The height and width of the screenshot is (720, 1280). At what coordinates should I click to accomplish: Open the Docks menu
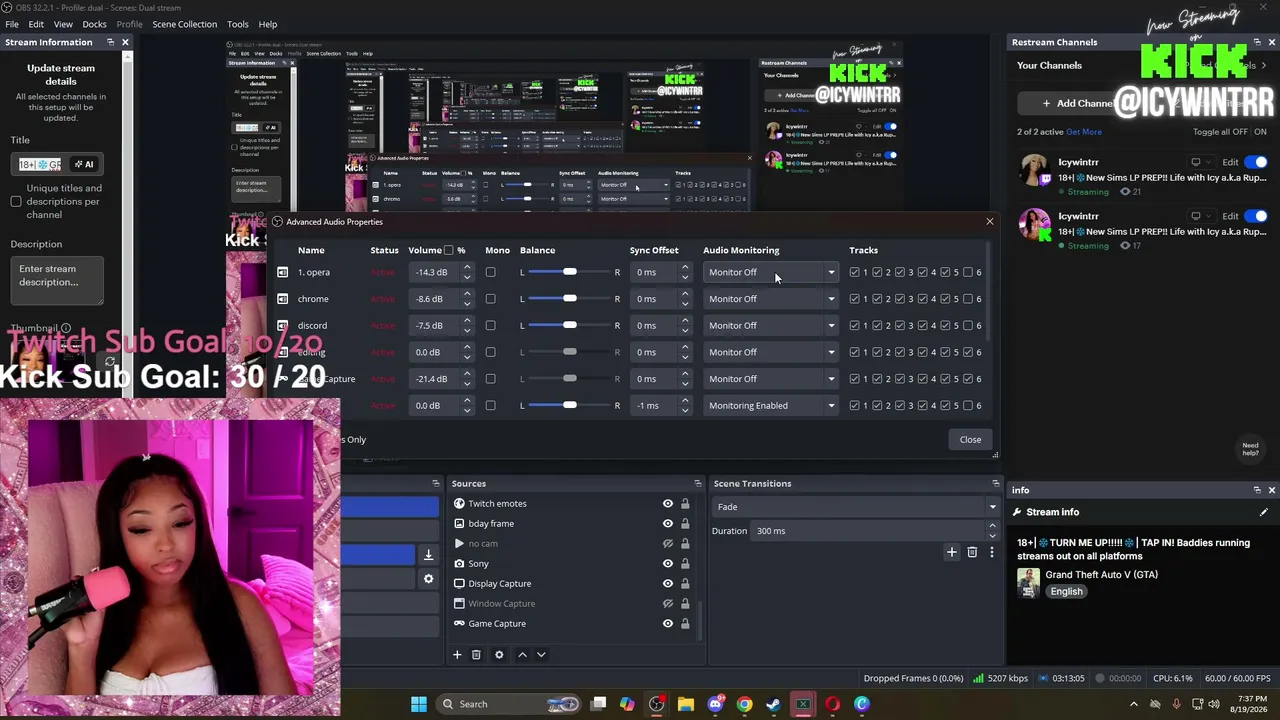[94, 24]
